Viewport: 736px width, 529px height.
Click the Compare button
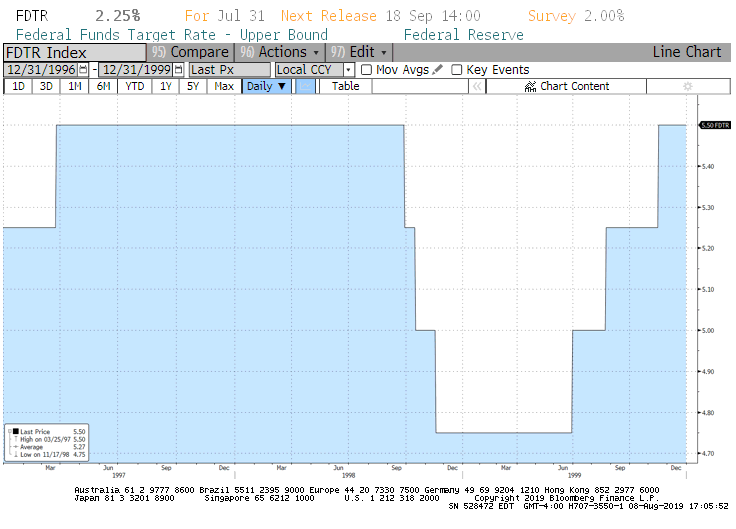[191, 52]
